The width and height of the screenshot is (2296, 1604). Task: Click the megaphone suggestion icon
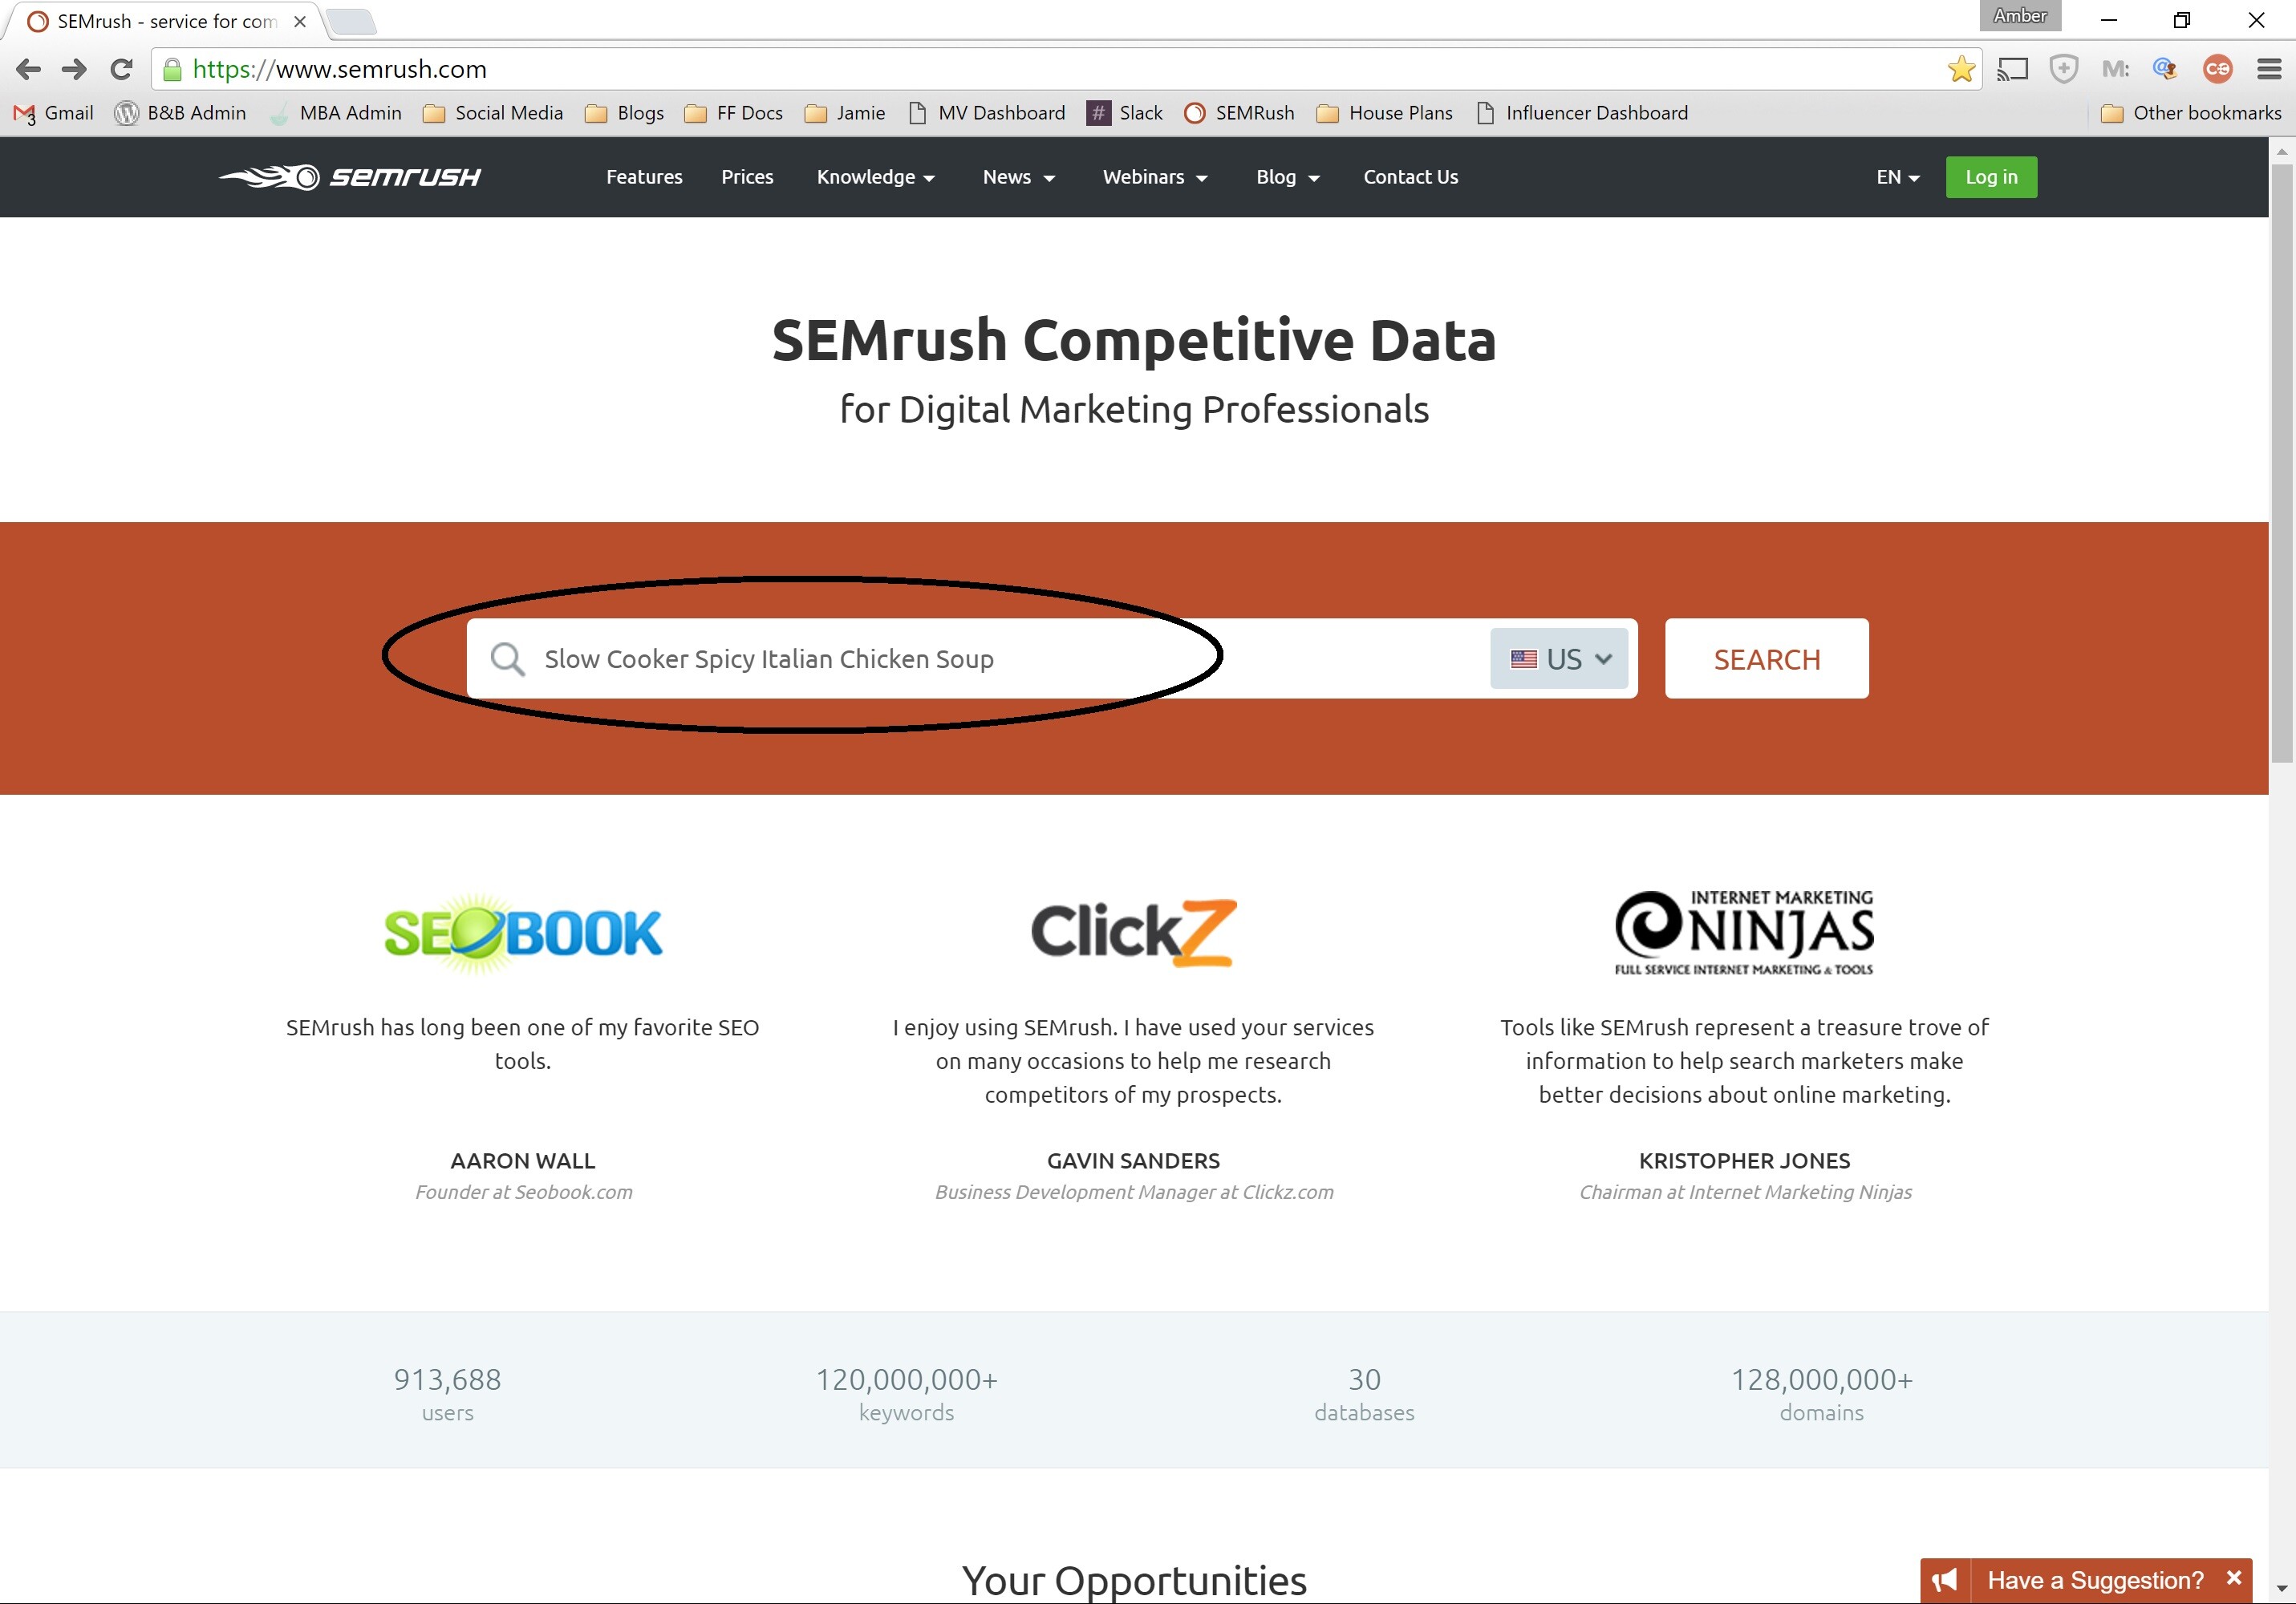pyautogui.click(x=1945, y=1580)
